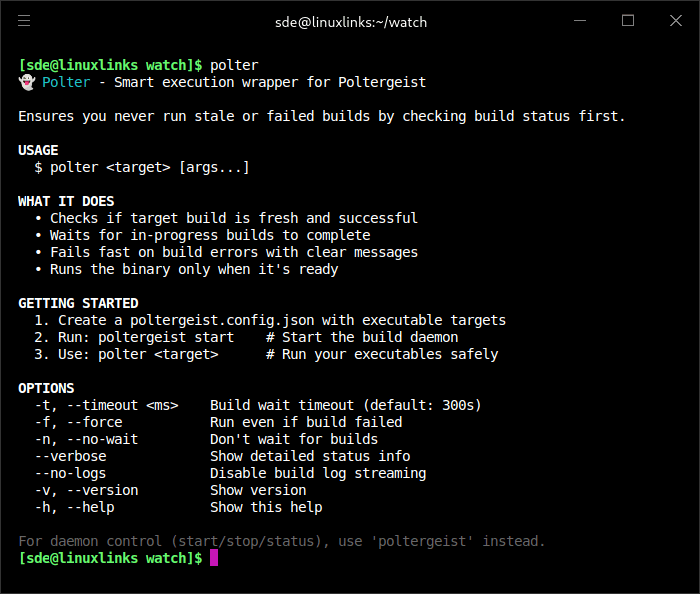Click the GETTING STARTED heading

(x=78, y=303)
